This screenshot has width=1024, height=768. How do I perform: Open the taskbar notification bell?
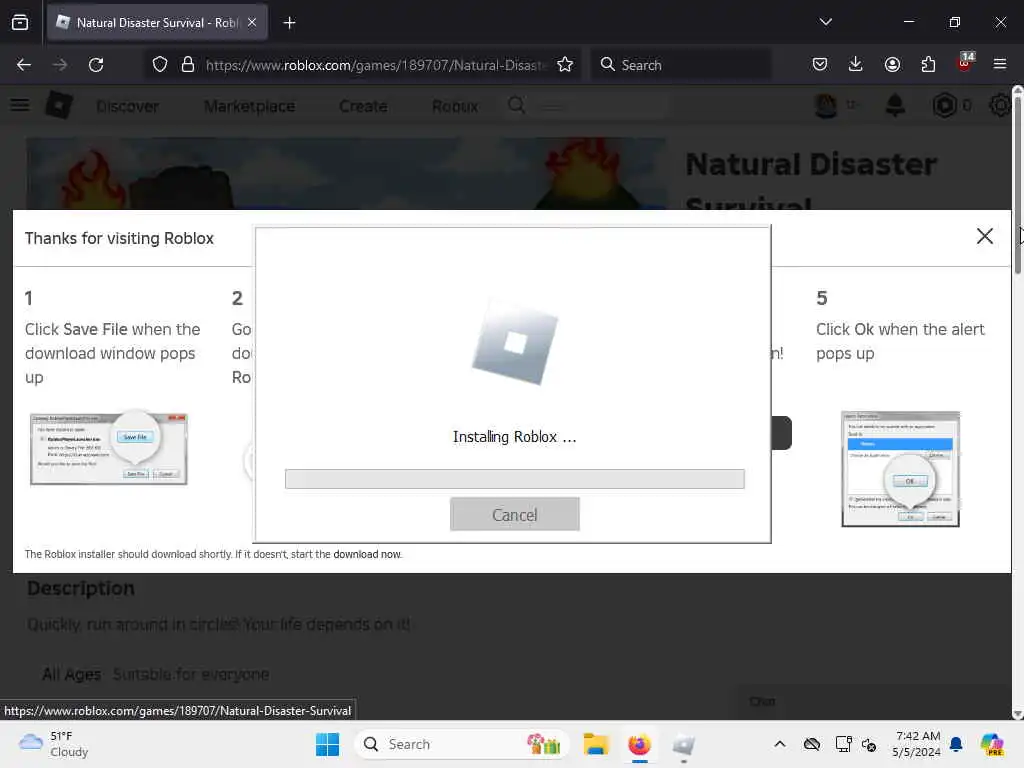(x=956, y=744)
